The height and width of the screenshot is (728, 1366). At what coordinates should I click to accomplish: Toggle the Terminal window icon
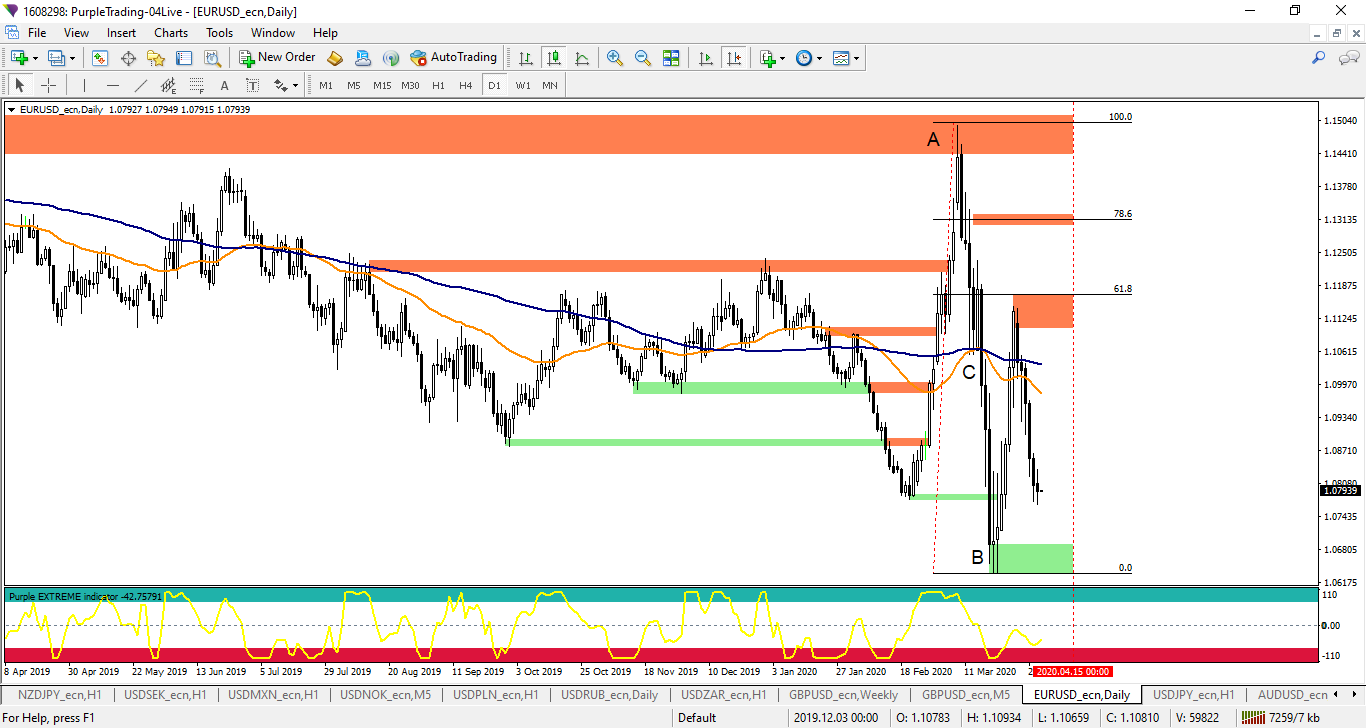point(184,58)
